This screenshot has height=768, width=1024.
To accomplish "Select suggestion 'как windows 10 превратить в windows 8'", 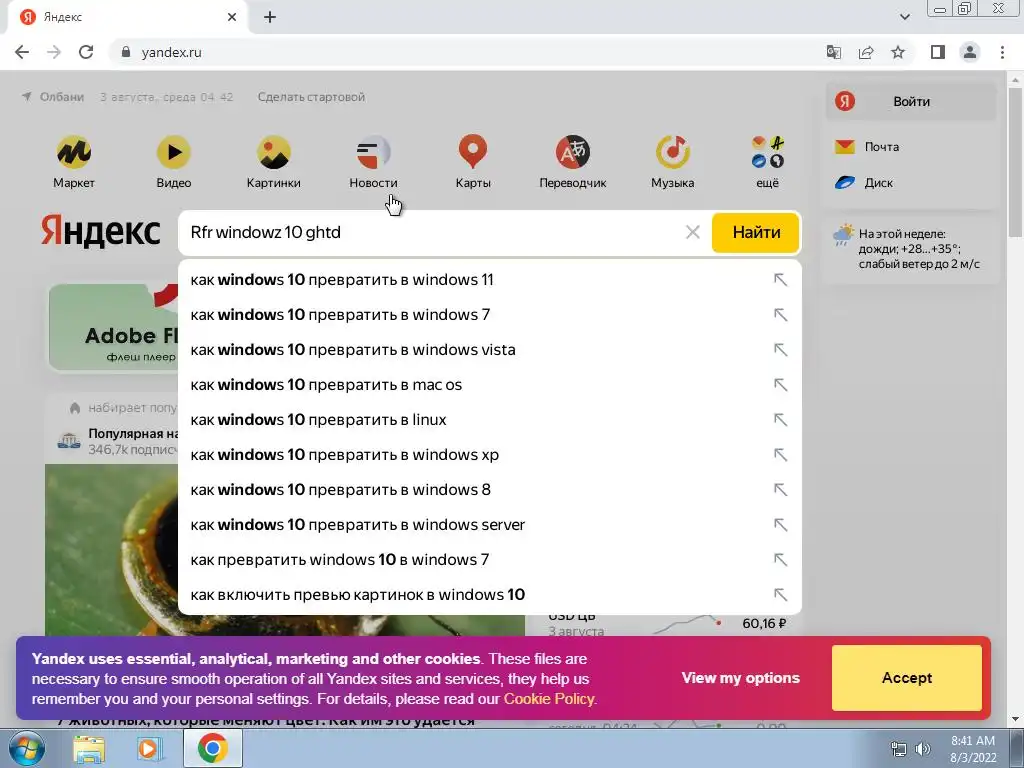I will [x=490, y=490].
